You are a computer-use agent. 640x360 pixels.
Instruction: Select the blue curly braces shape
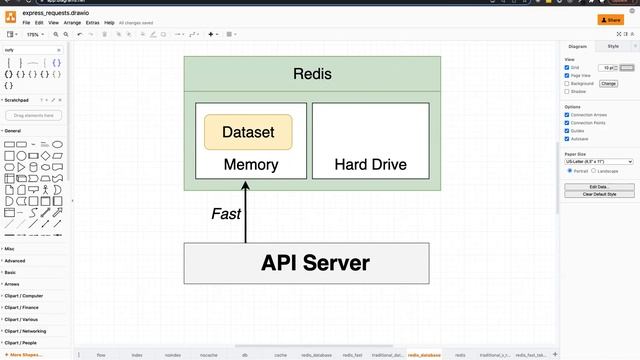tap(57, 63)
